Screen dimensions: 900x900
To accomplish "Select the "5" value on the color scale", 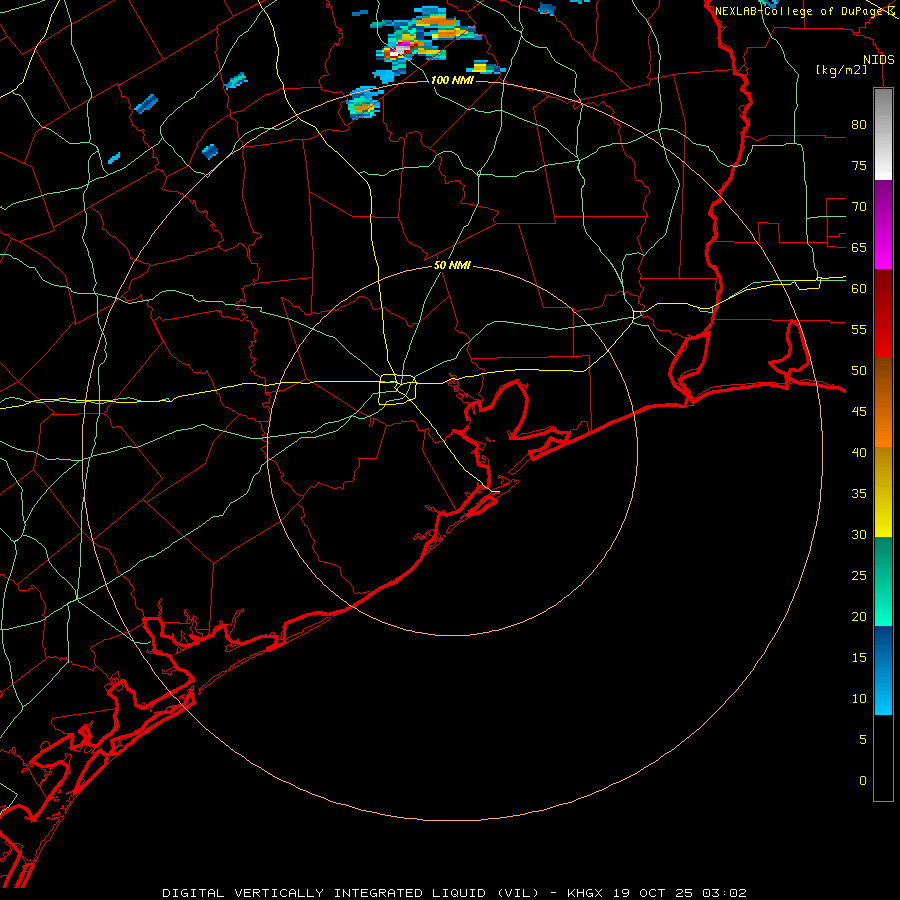I will (863, 740).
